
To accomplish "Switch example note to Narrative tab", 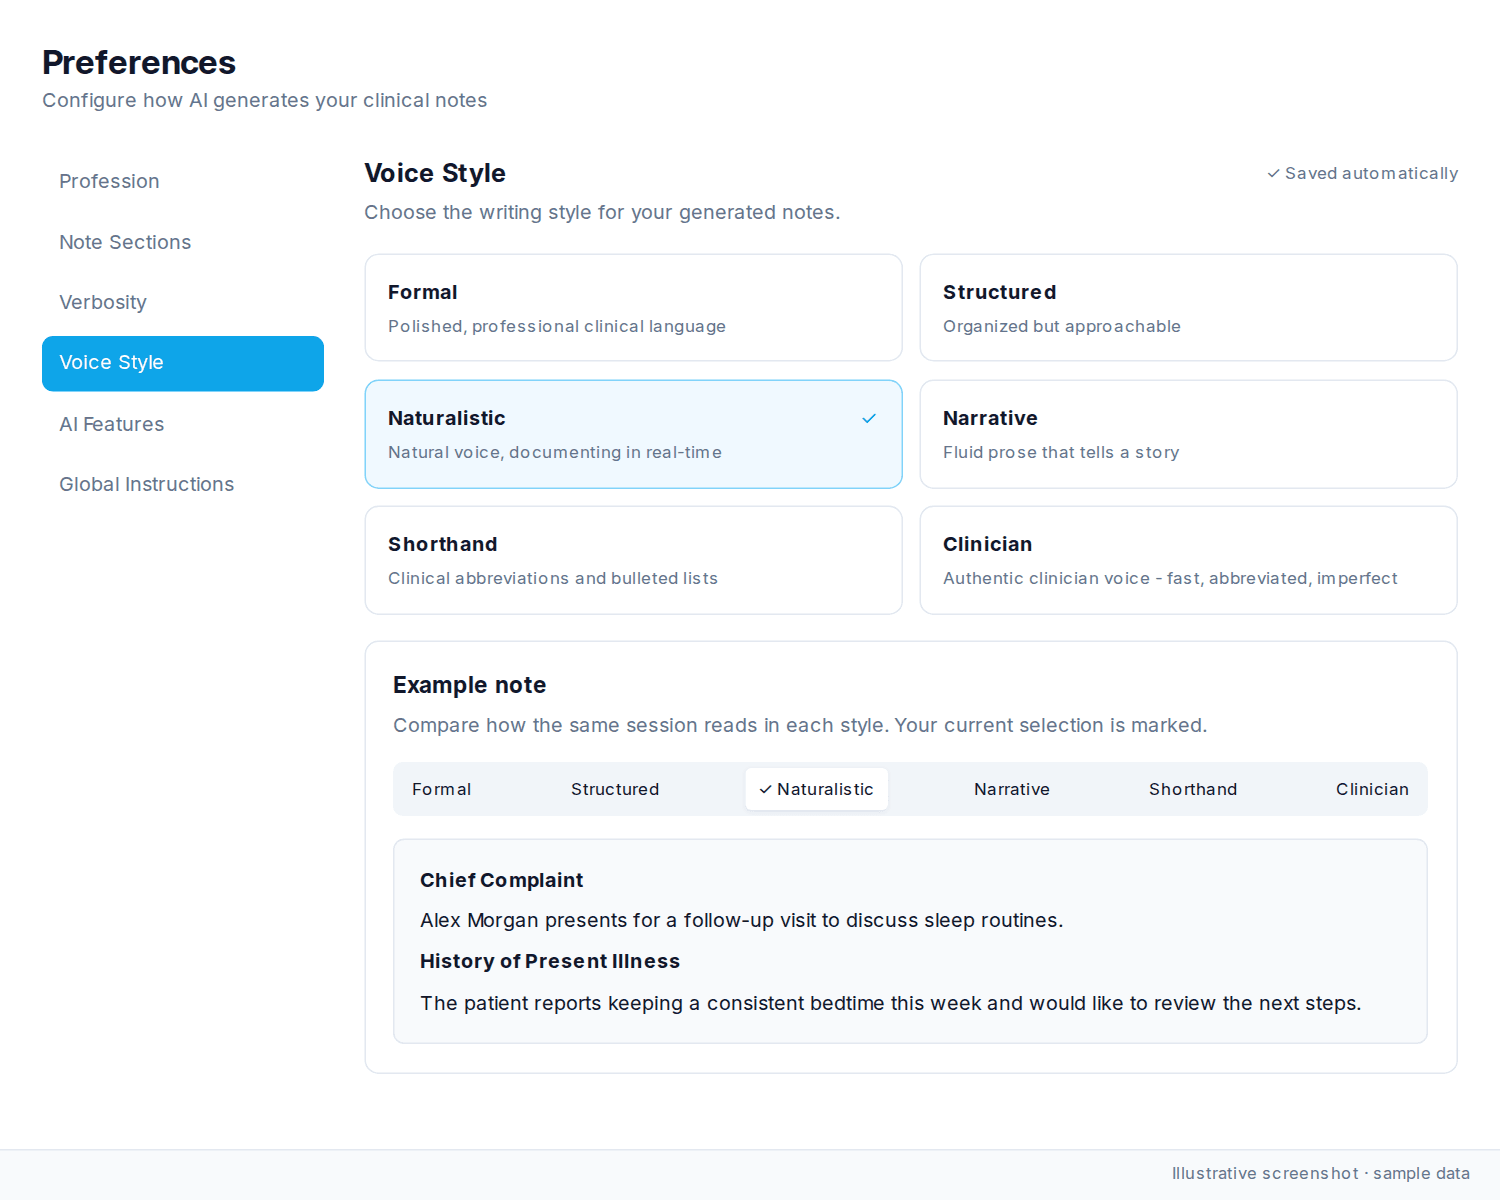I will [1012, 789].
